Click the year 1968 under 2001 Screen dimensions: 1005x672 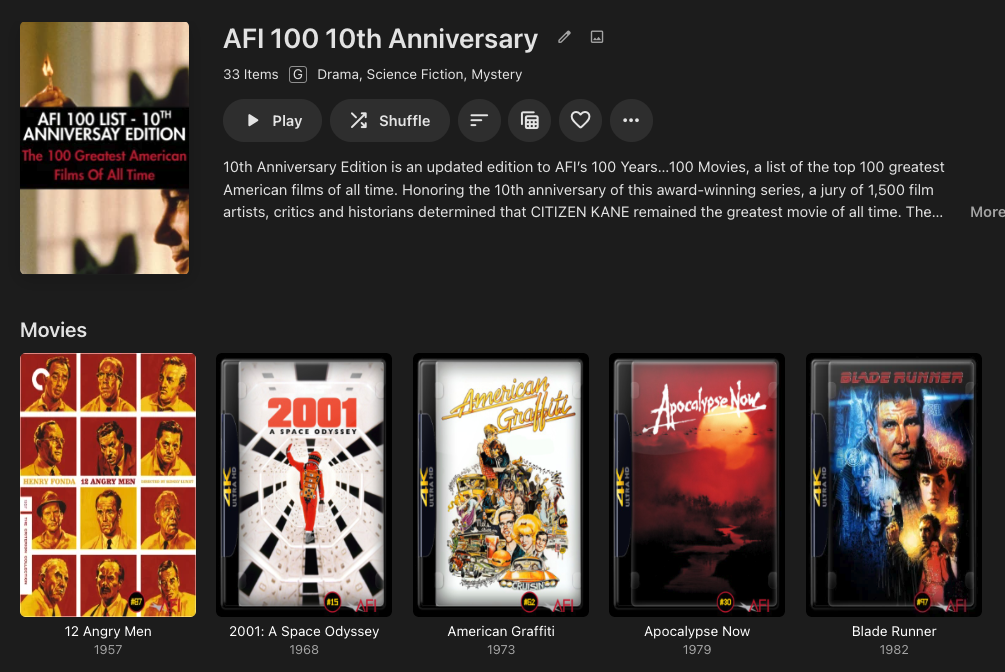click(304, 650)
